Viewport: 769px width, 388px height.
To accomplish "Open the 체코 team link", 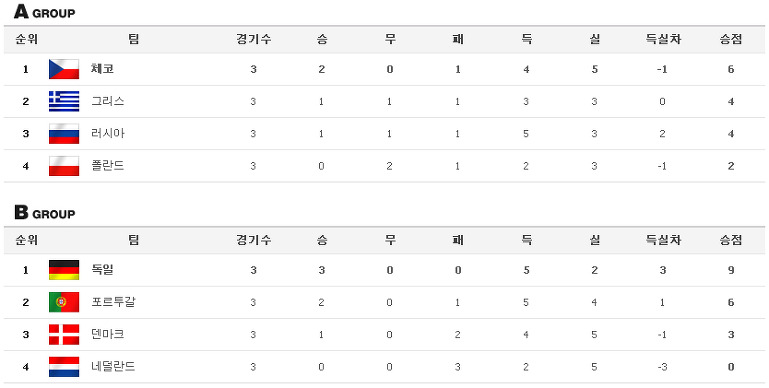I will coord(103,69).
